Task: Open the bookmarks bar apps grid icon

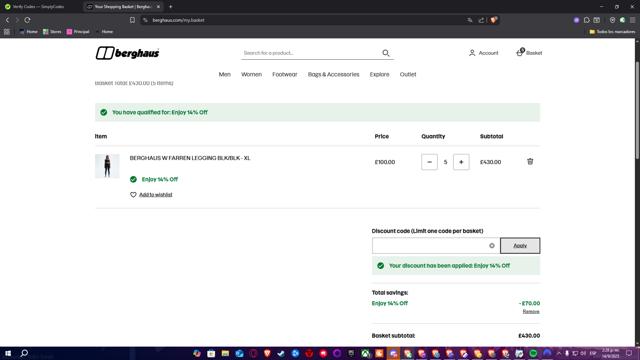Action: (x=7, y=31)
